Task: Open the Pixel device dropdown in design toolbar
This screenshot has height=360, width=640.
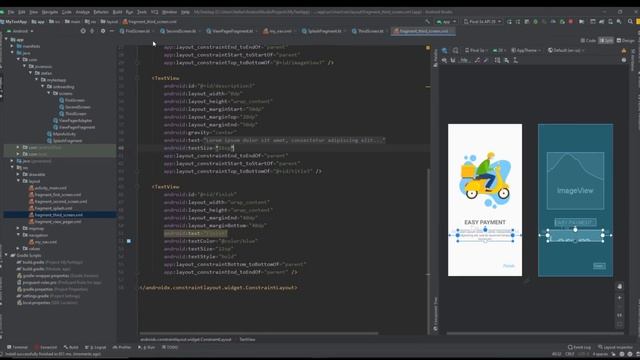Action: 476,51
